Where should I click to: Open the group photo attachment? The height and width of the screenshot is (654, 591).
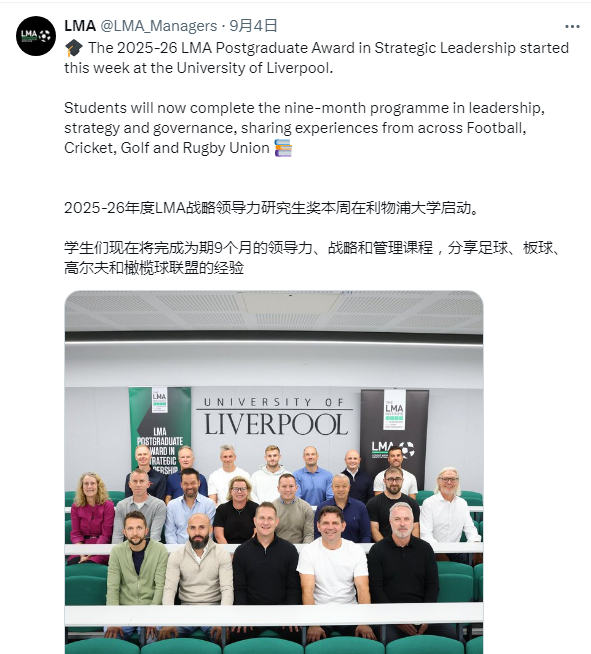[x=274, y=472]
